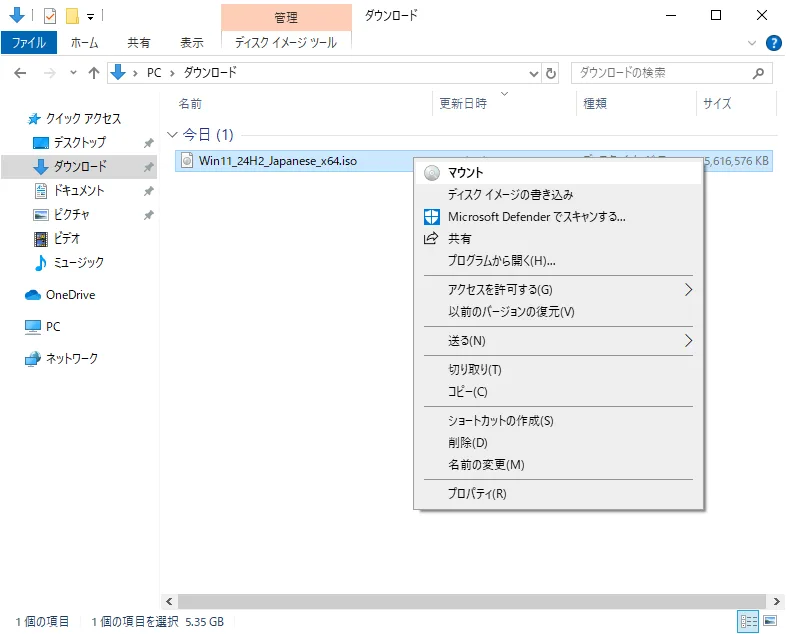
Task: Switch to large thumbnails view icon
Action: tap(770, 621)
